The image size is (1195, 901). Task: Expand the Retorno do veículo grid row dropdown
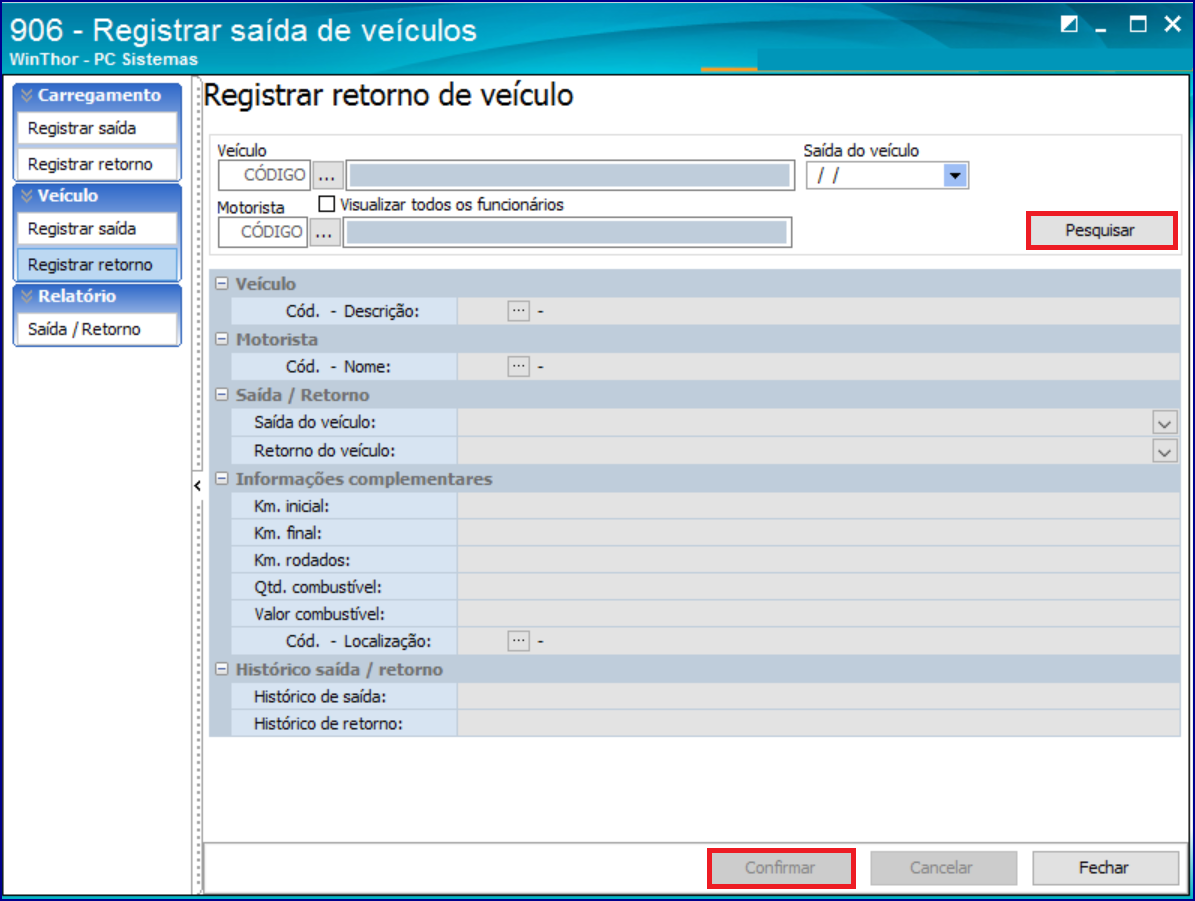point(1164,451)
